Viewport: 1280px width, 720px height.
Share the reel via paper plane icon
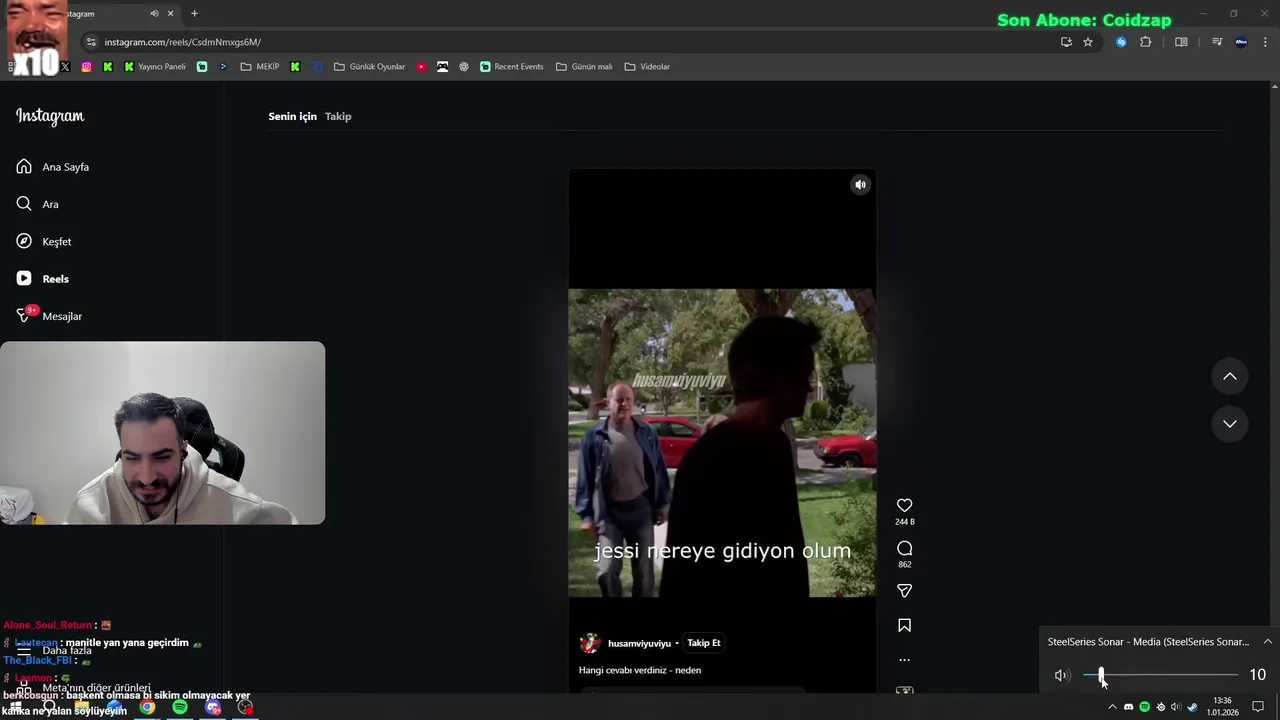pyautogui.click(x=904, y=591)
